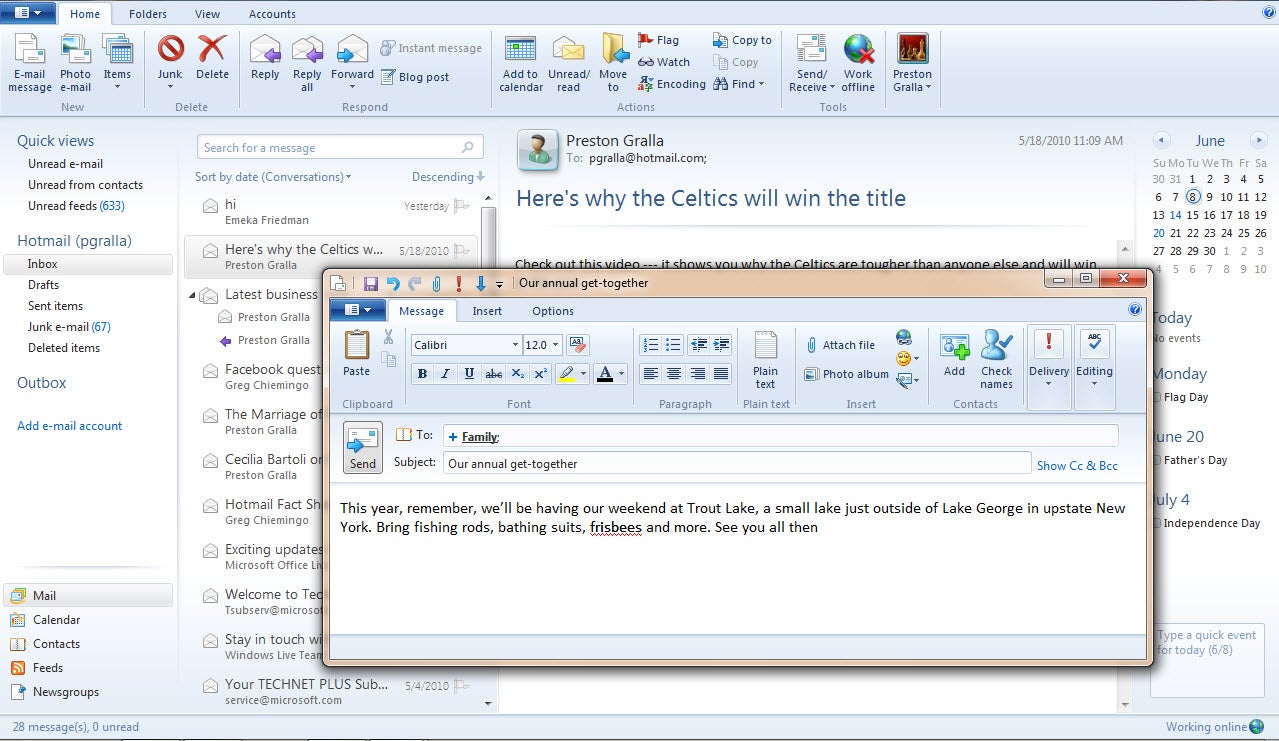
Task: Click Show Cc & Bcc link
Action: (x=1077, y=466)
